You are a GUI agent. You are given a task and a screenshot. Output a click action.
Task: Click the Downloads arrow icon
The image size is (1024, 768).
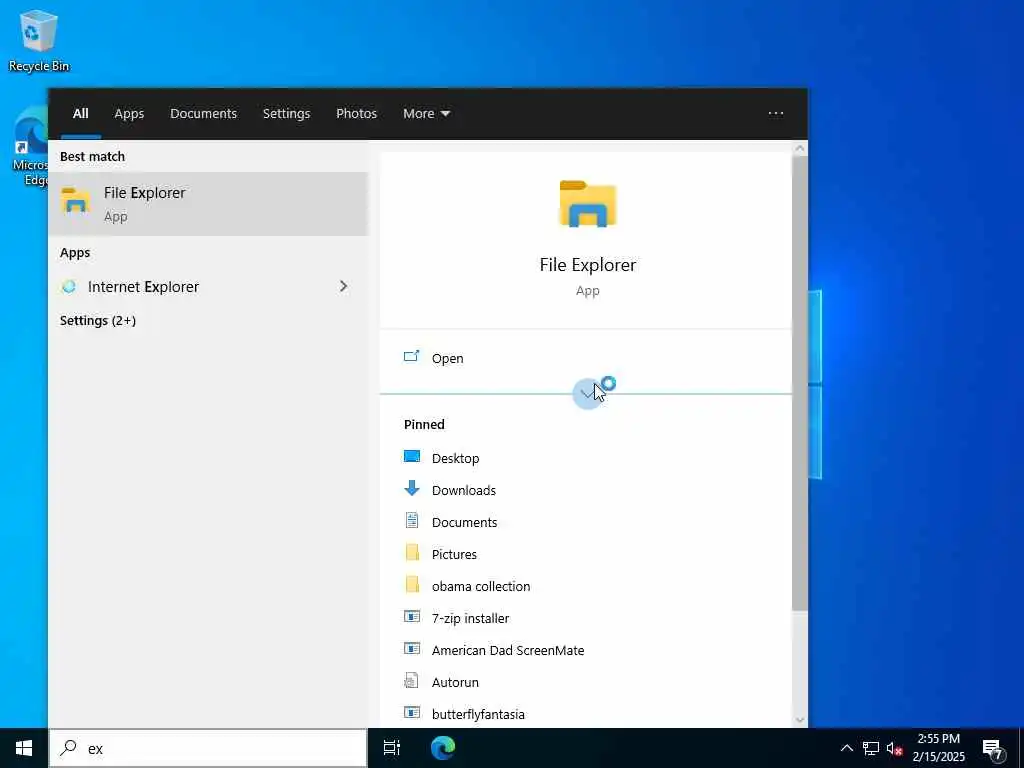tap(412, 488)
